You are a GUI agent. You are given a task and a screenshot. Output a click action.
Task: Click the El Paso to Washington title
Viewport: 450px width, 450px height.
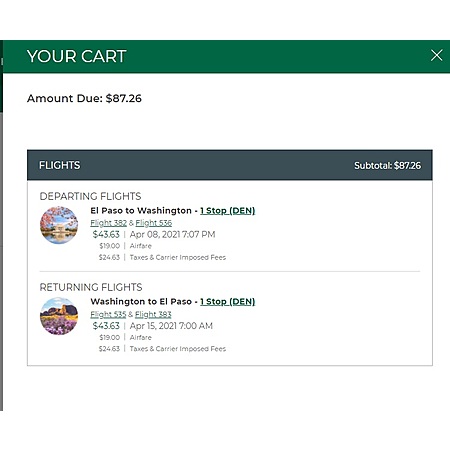tap(141, 211)
